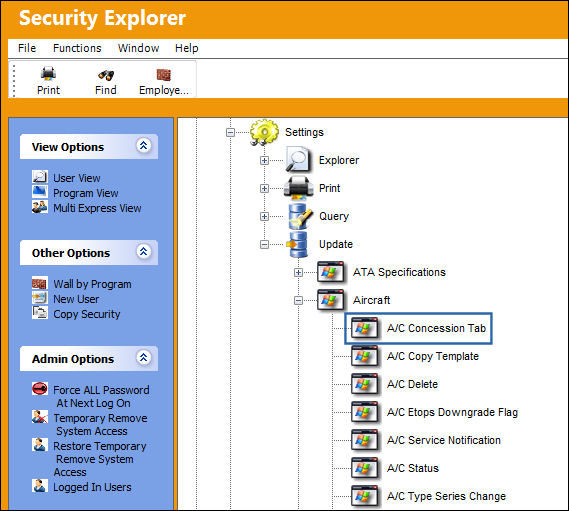569x511 pixels.
Task: Select the A/C Copy Template label
Action: tap(433, 356)
